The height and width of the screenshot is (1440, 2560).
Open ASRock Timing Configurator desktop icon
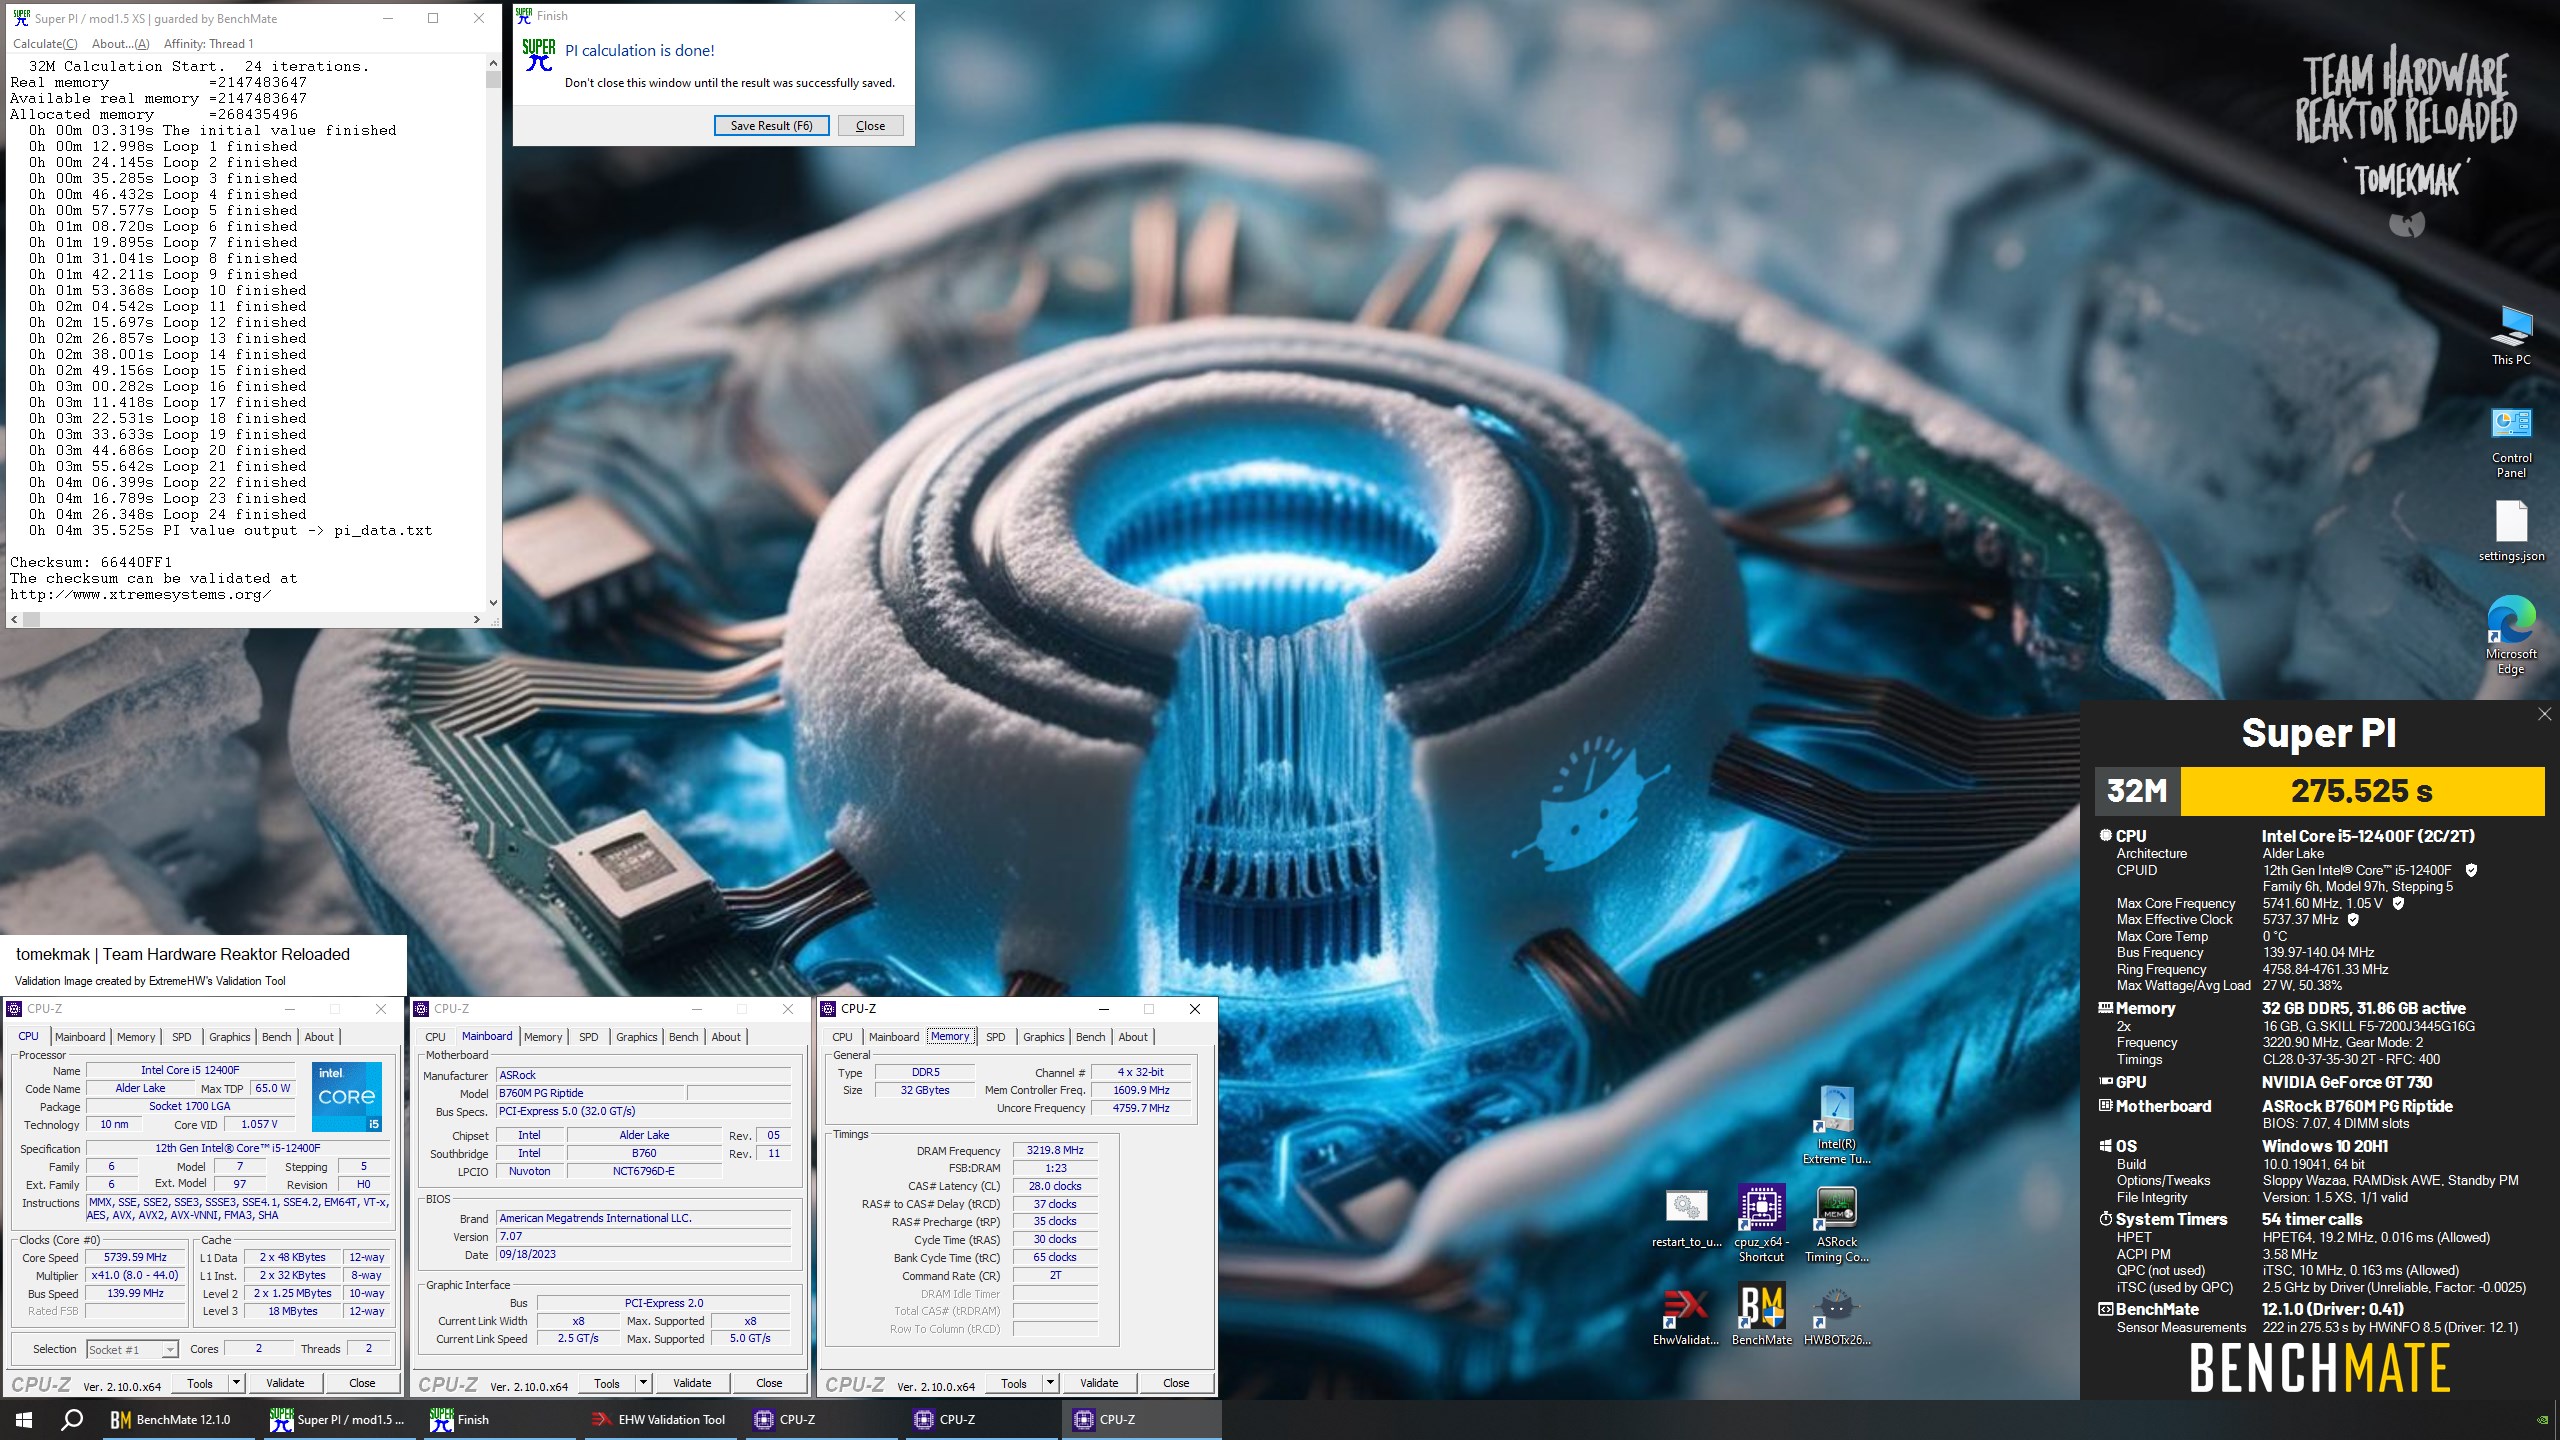(1836, 1223)
